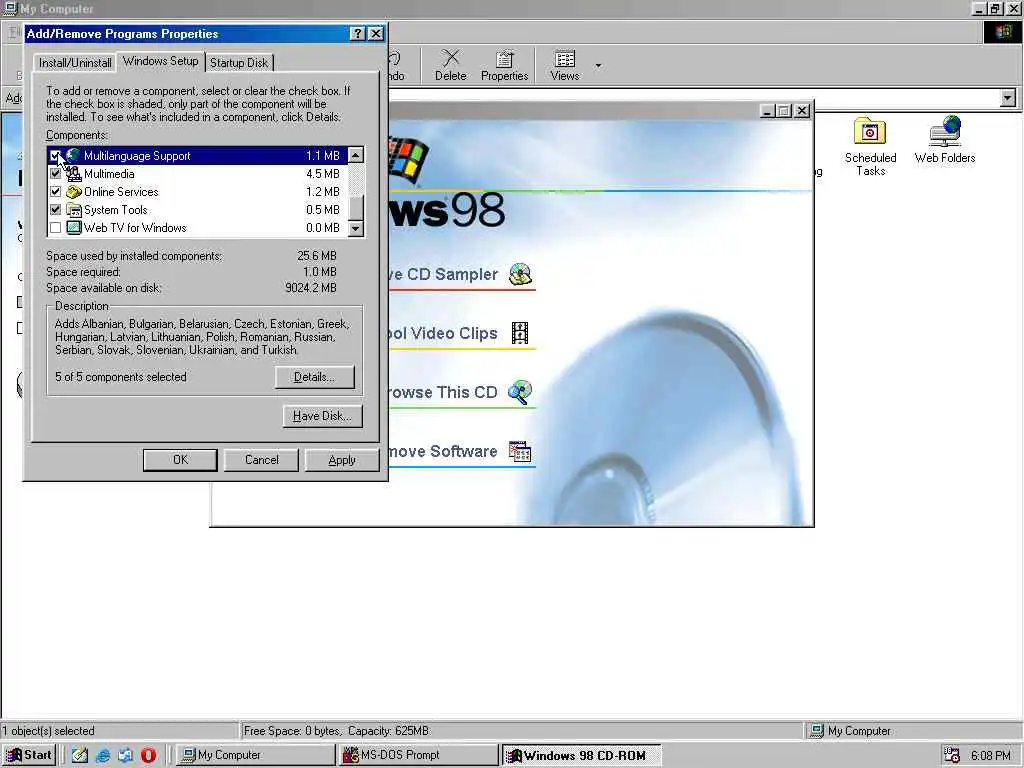Click the first Quick Launch notepad icon
The width and height of the screenshot is (1024, 768).
80,756
